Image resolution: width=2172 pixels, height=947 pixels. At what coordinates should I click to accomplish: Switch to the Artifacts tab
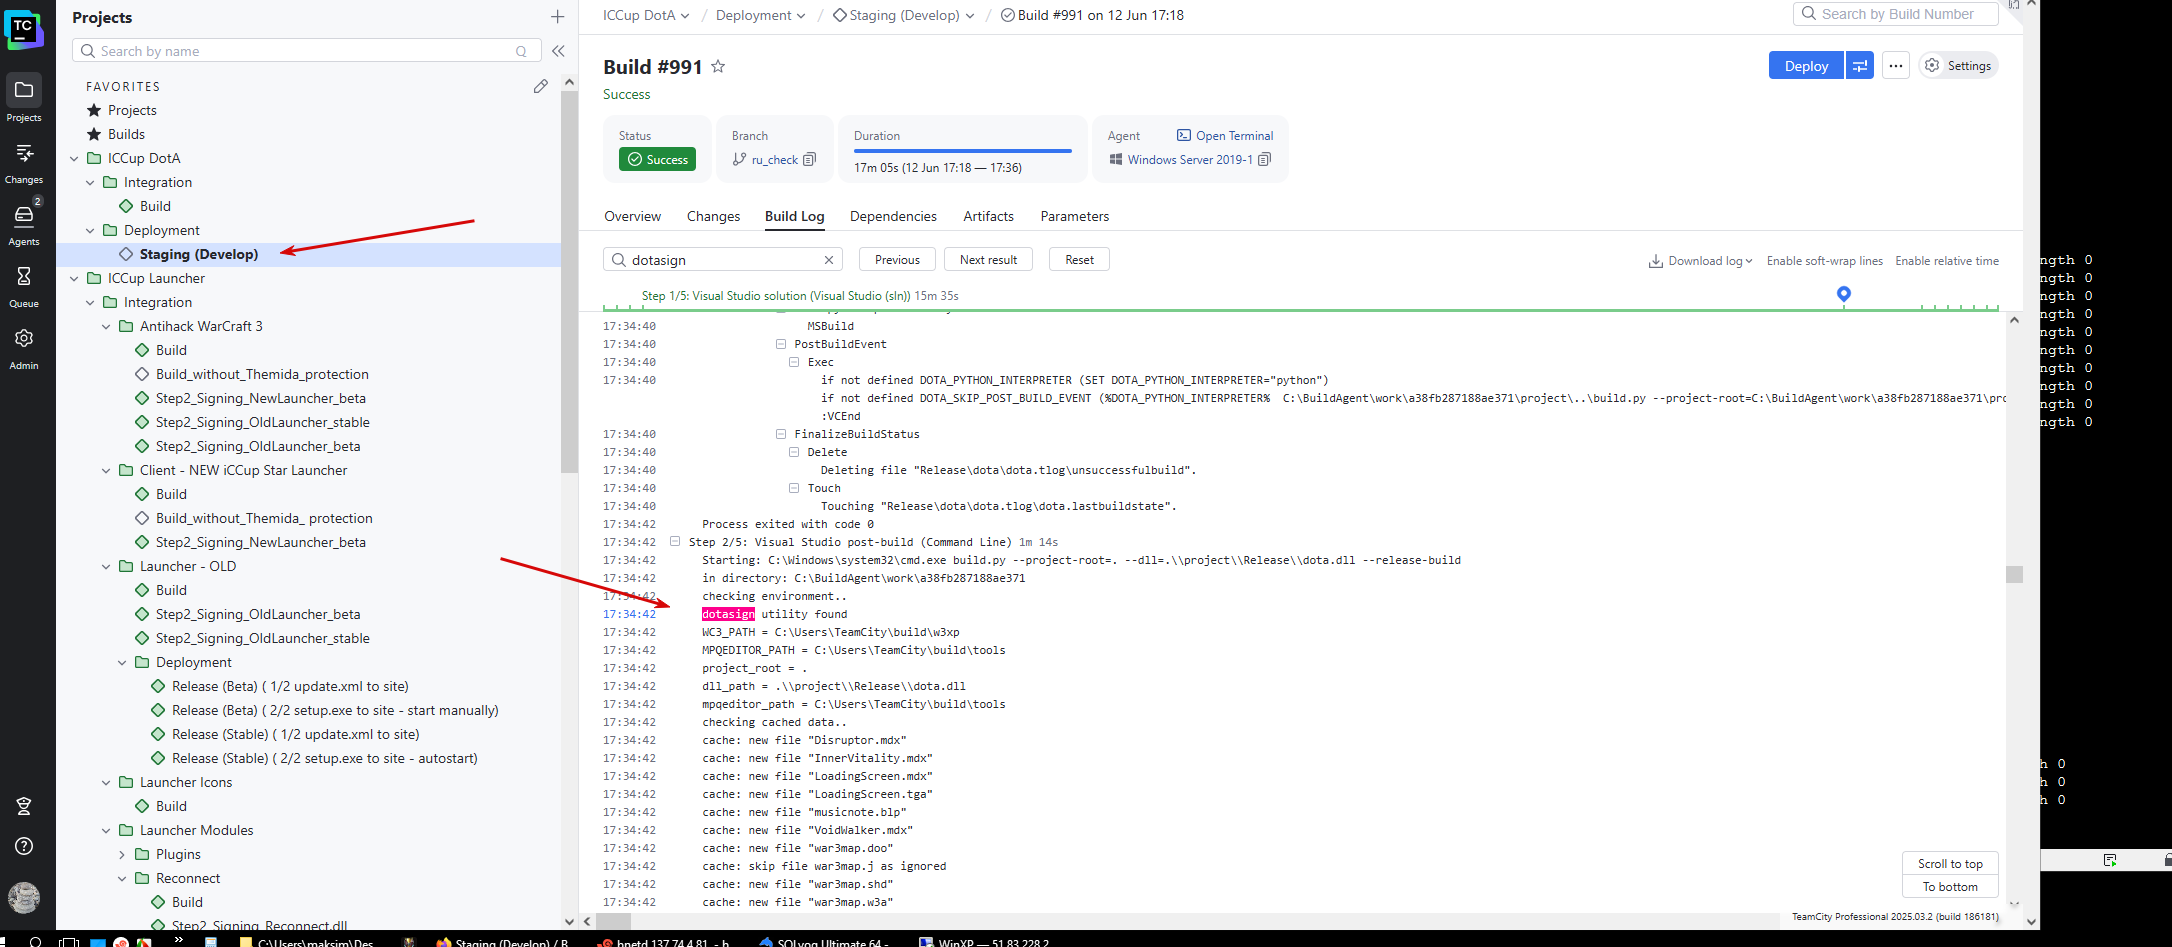pos(988,216)
